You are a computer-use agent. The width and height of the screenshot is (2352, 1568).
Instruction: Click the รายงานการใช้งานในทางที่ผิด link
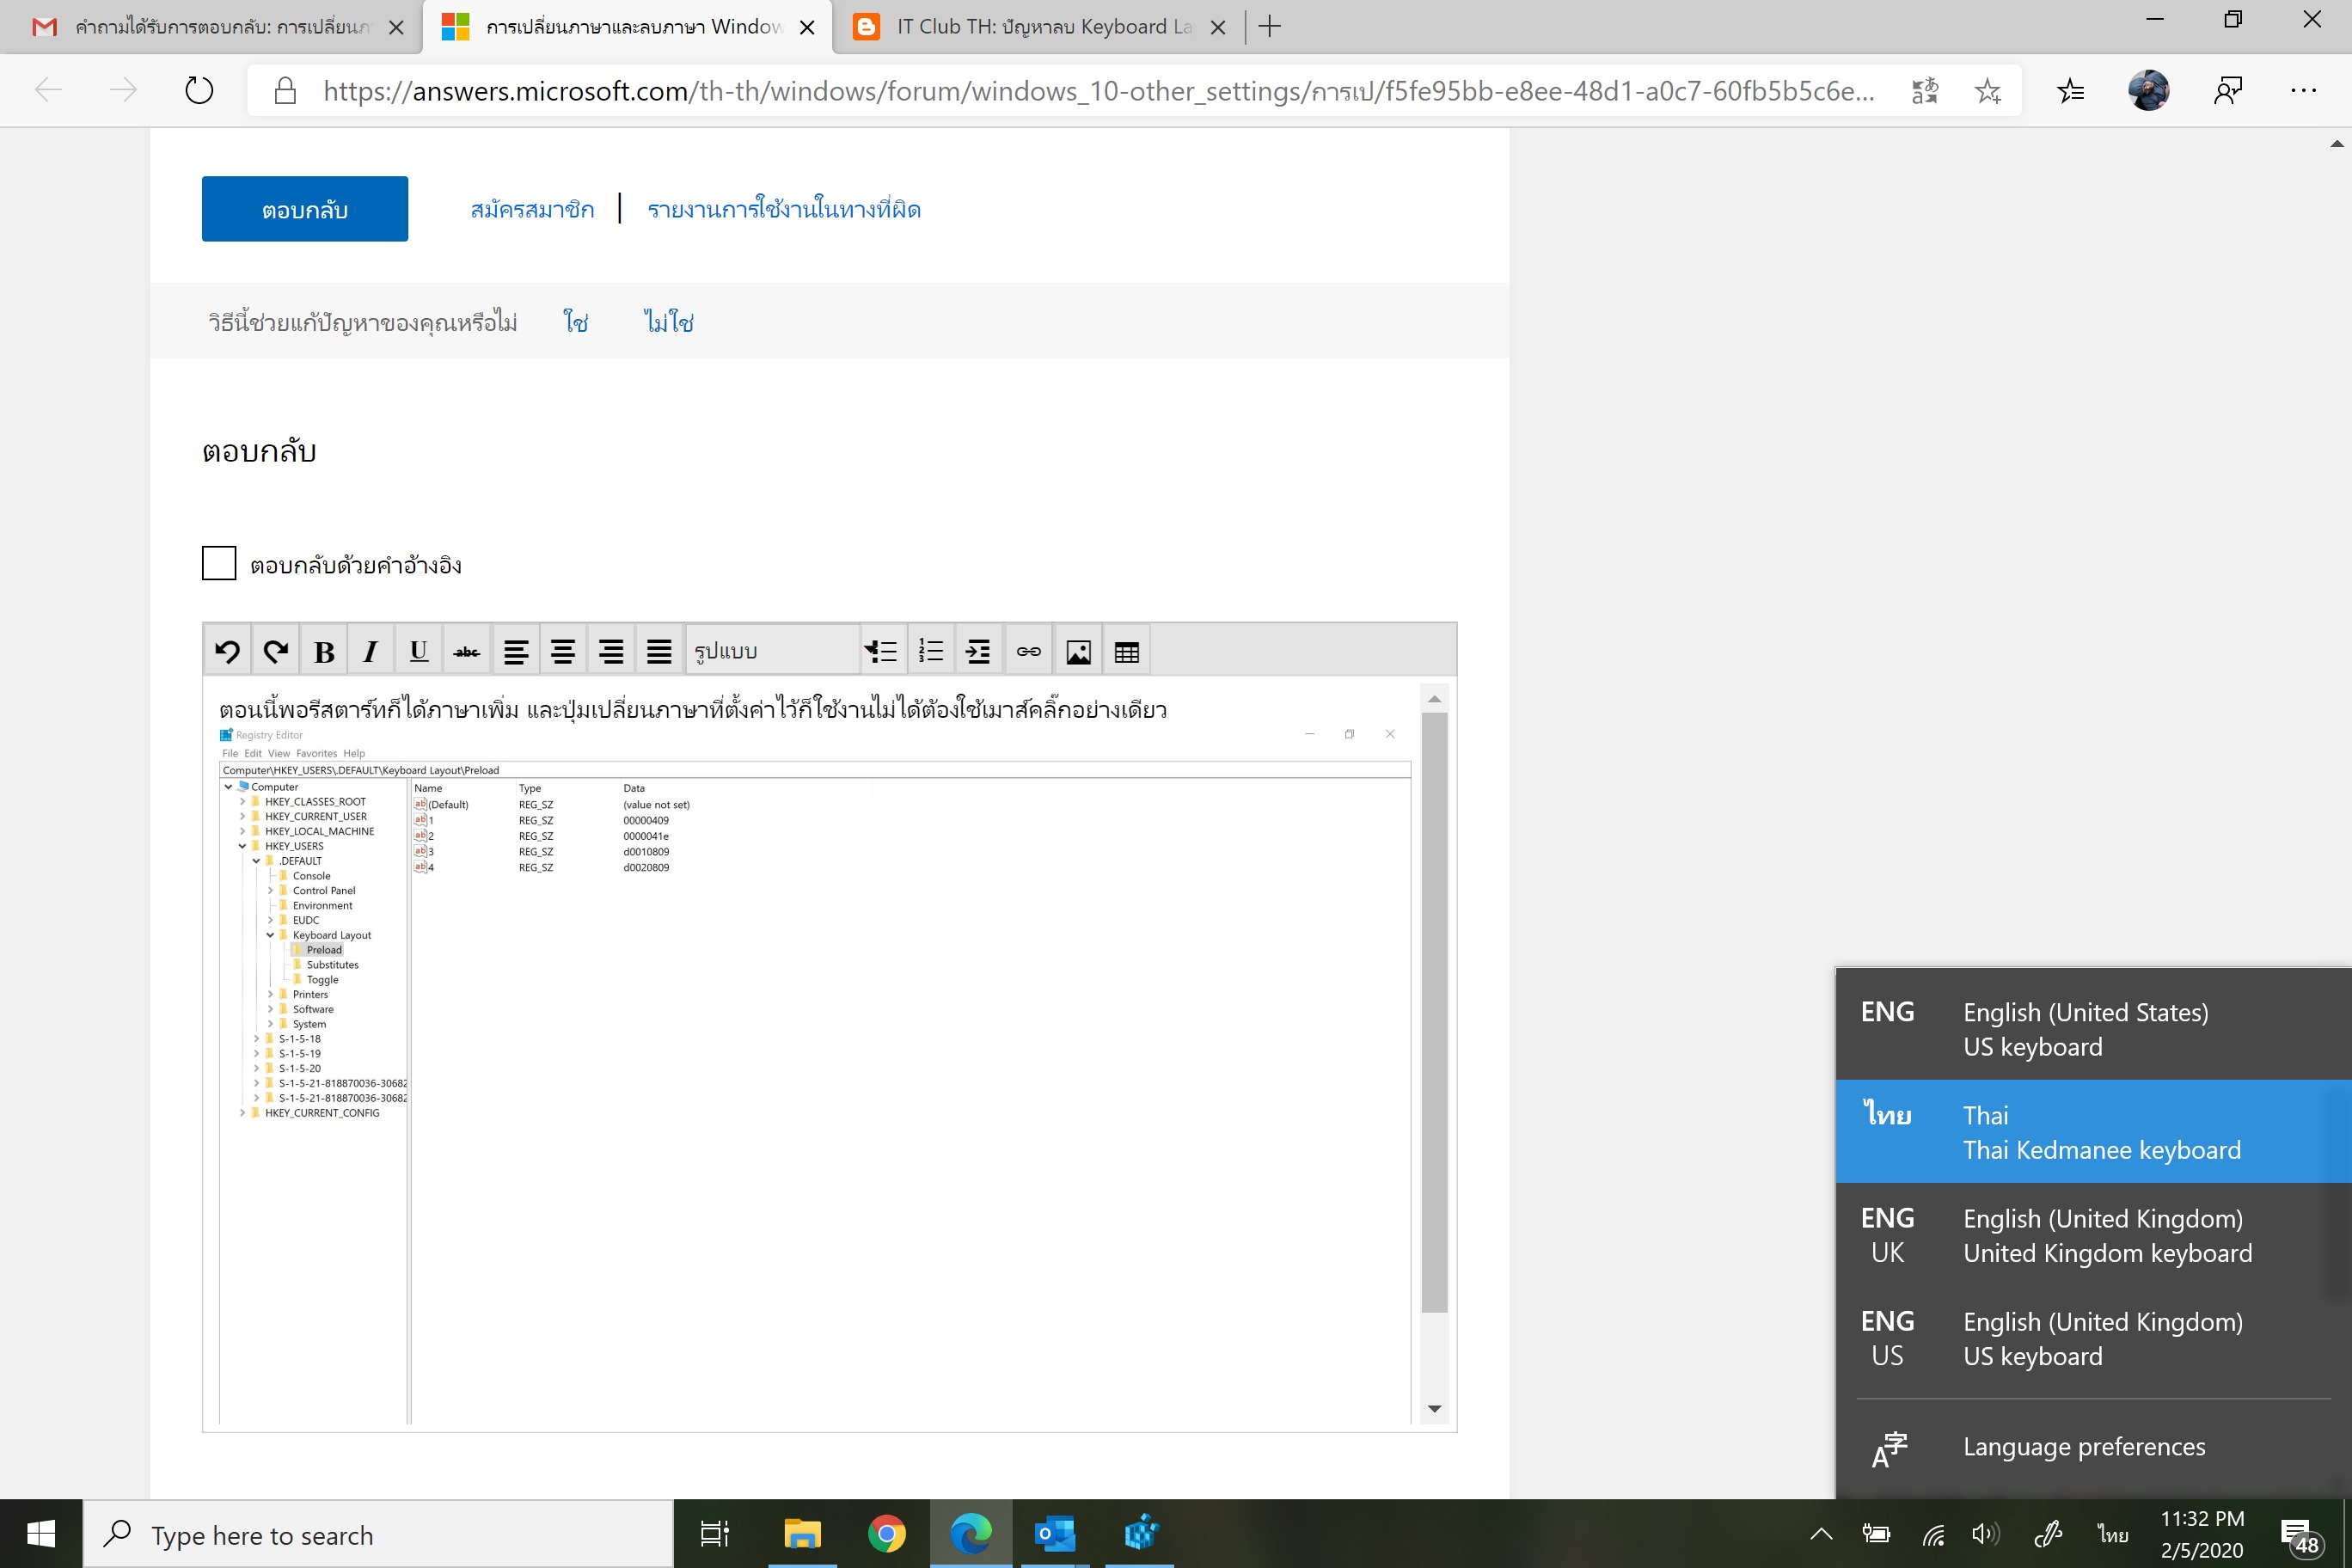(x=783, y=209)
